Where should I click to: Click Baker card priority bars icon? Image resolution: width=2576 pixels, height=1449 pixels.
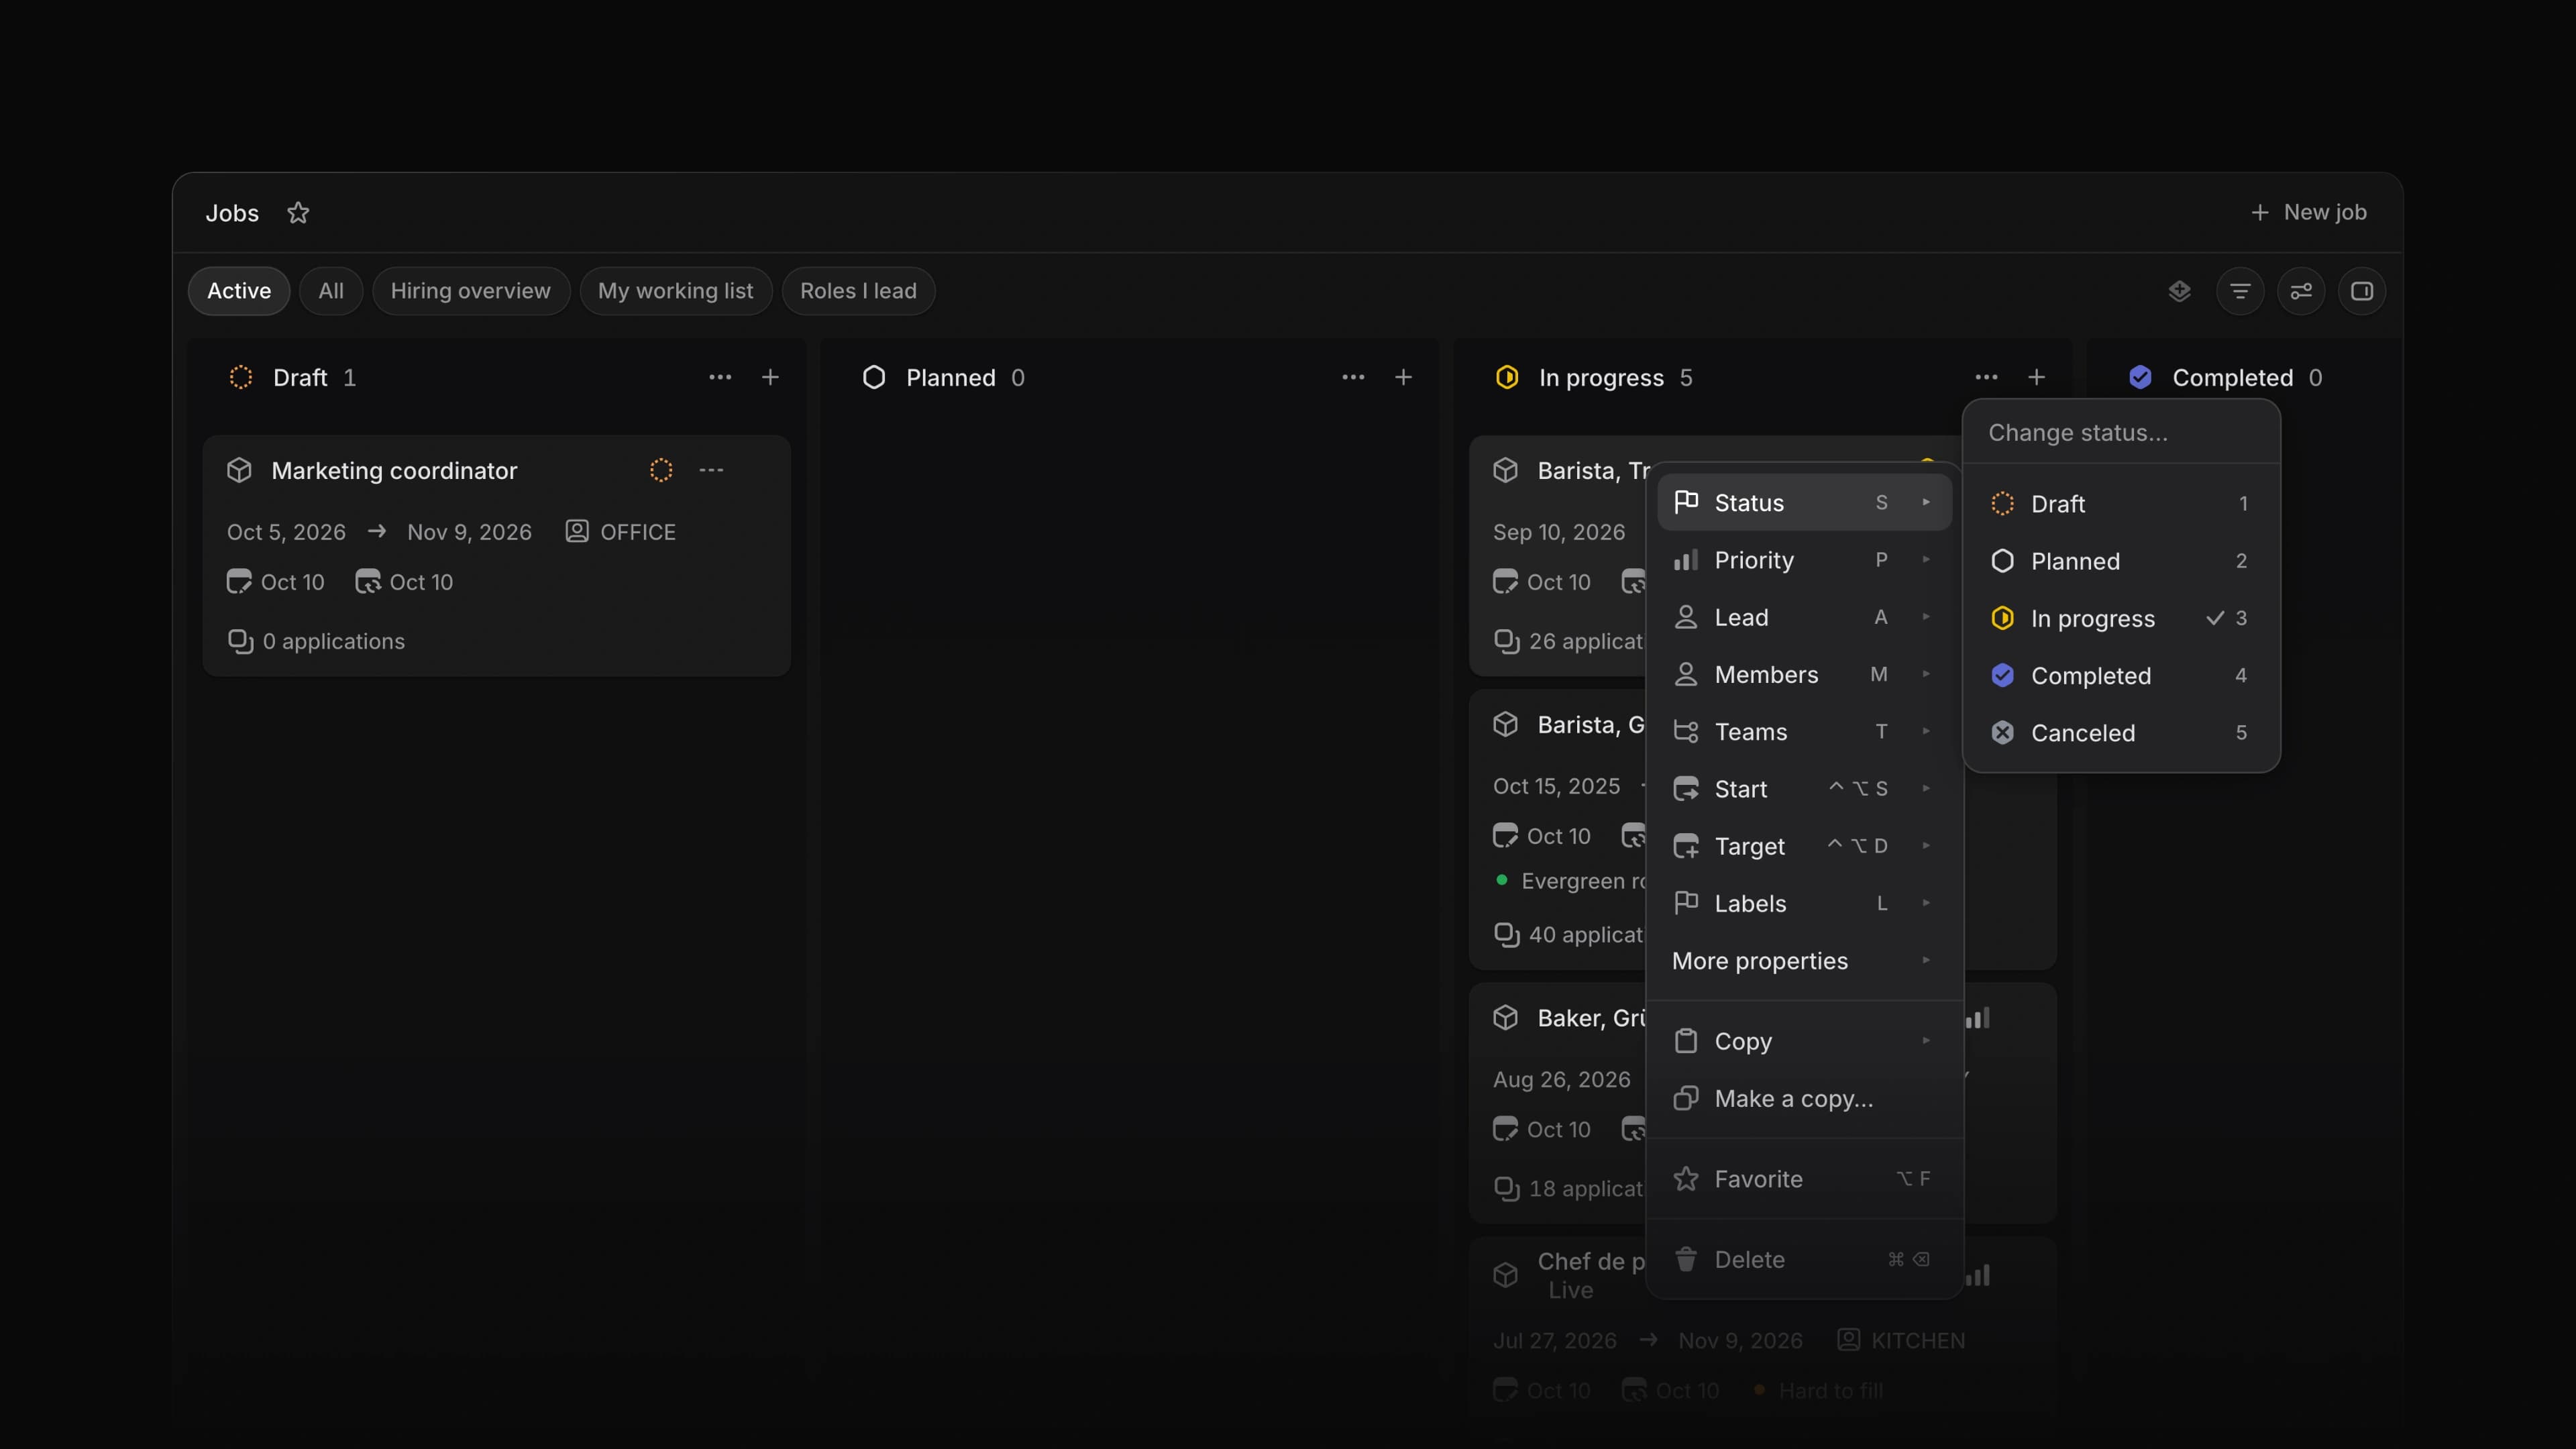click(1978, 1018)
